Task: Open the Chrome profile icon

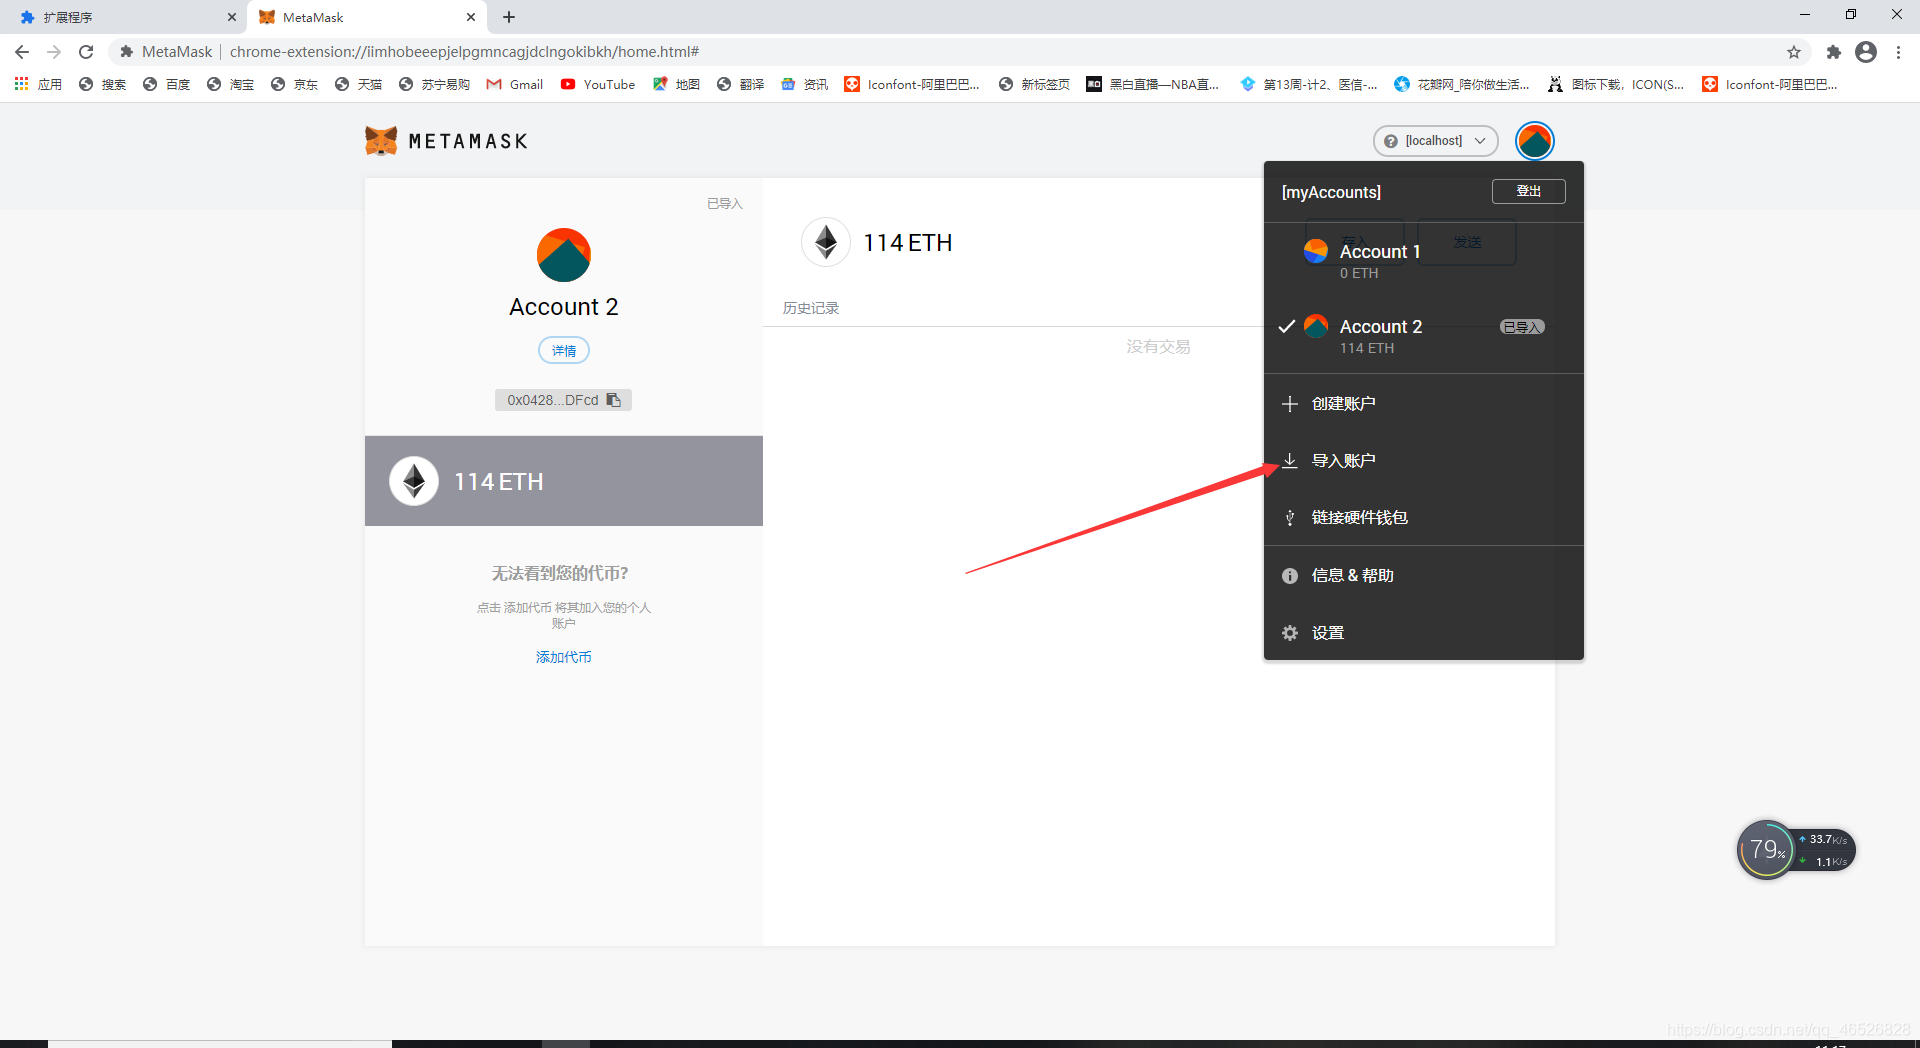Action: pyautogui.click(x=1866, y=52)
